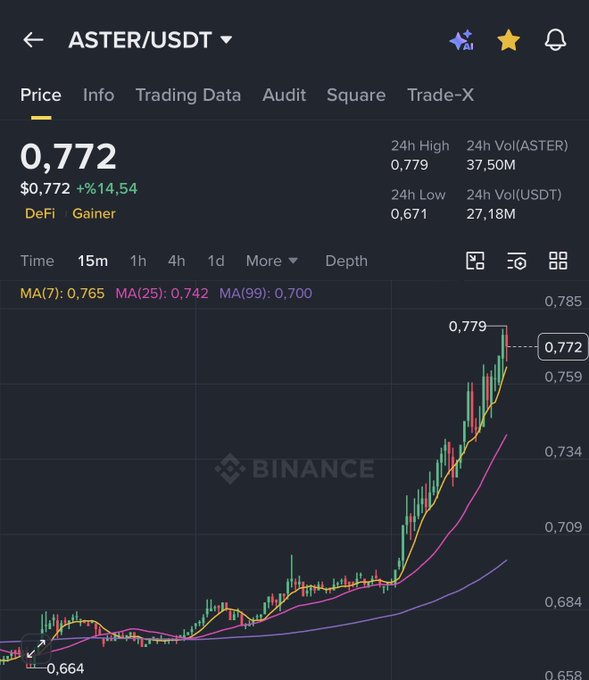Tap the MA(25): 0,742 indicator label
This screenshot has width=589, height=680.
click(x=162, y=294)
